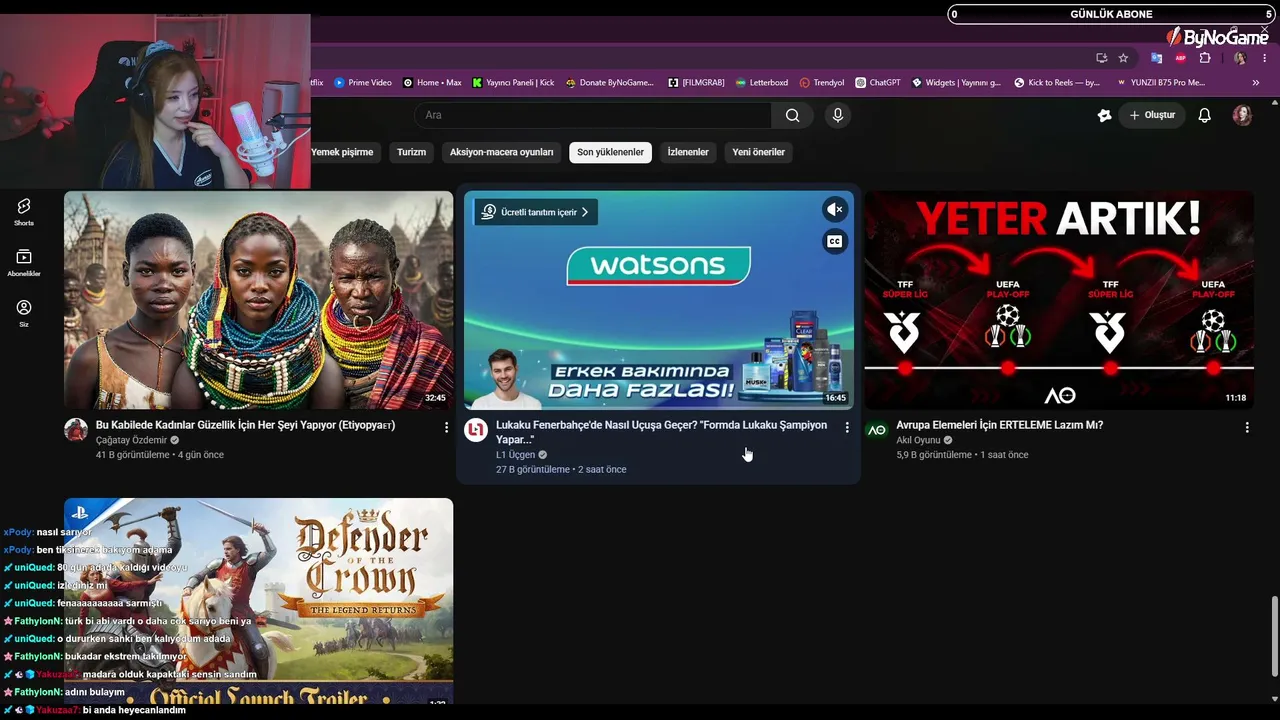
Task: Open YouTube notifications bell
Action: pyautogui.click(x=1205, y=115)
